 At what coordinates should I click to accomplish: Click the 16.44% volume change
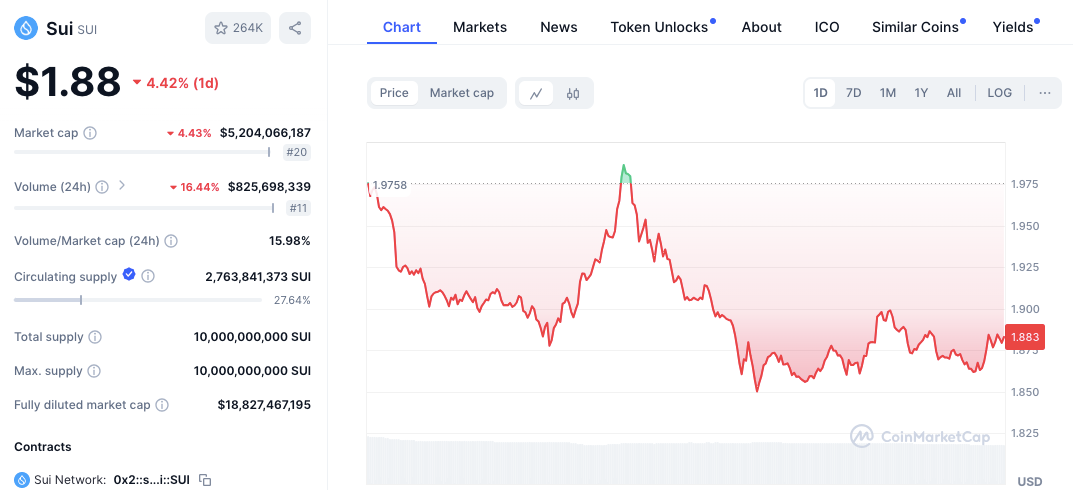click(195, 187)
